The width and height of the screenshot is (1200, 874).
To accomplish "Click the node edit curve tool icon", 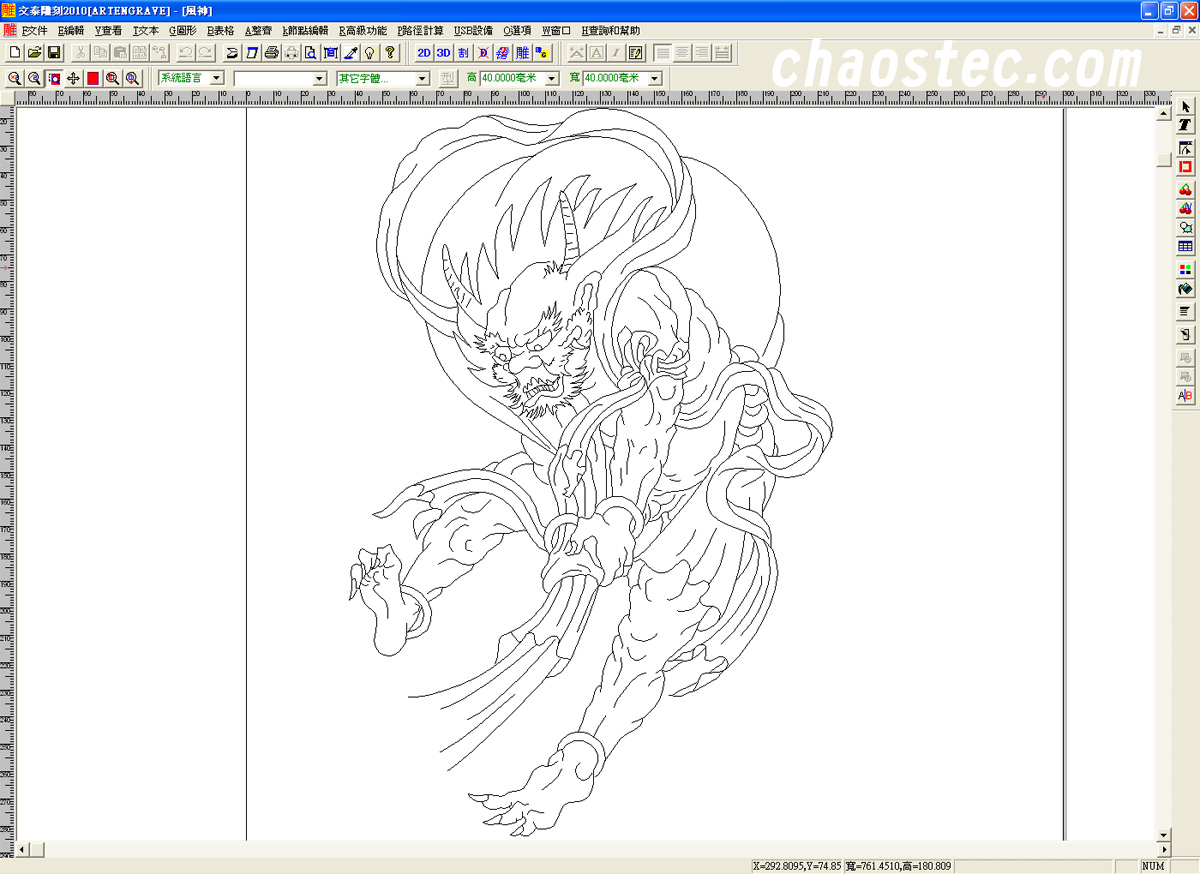I will pyautogui.click(x=1186, y=147).
